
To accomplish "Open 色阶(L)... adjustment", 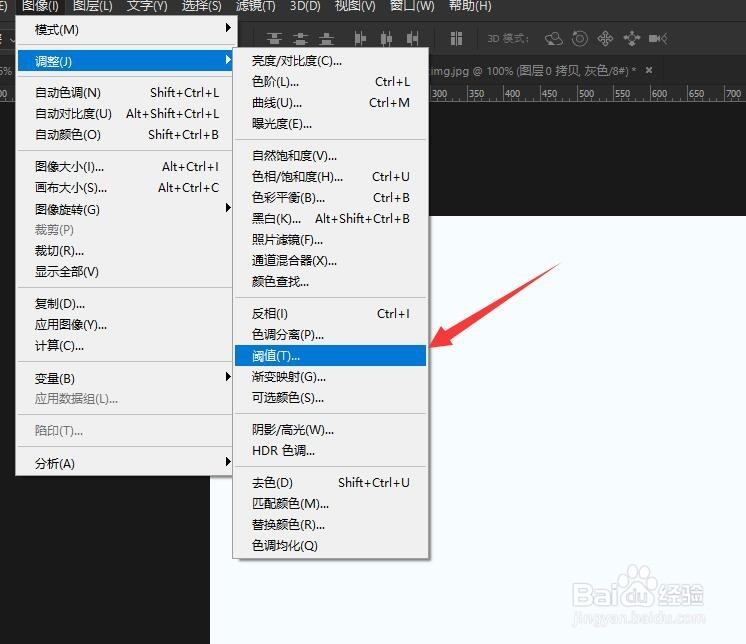I will tap(331, 82).
